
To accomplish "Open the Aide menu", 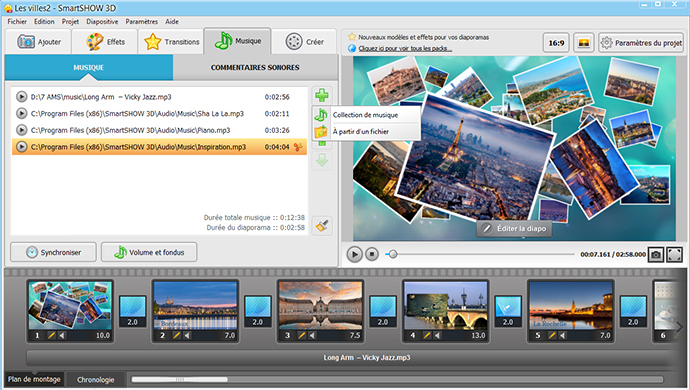I will 172,22.
